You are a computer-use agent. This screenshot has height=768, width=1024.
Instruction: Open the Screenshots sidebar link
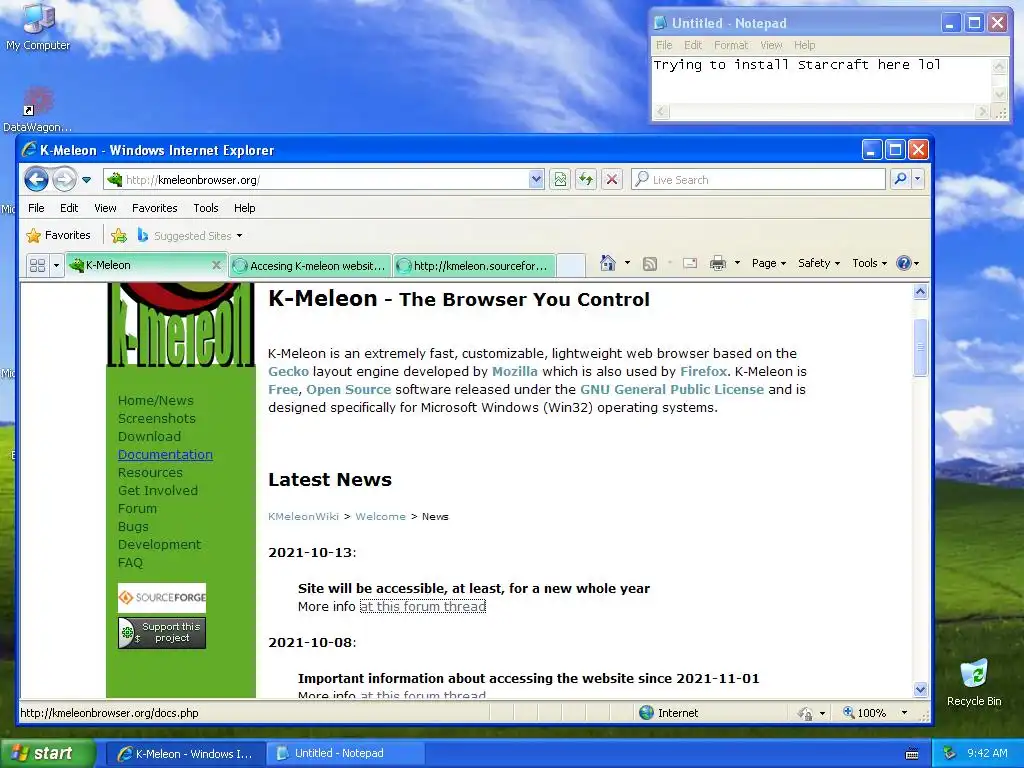point(157,419)
